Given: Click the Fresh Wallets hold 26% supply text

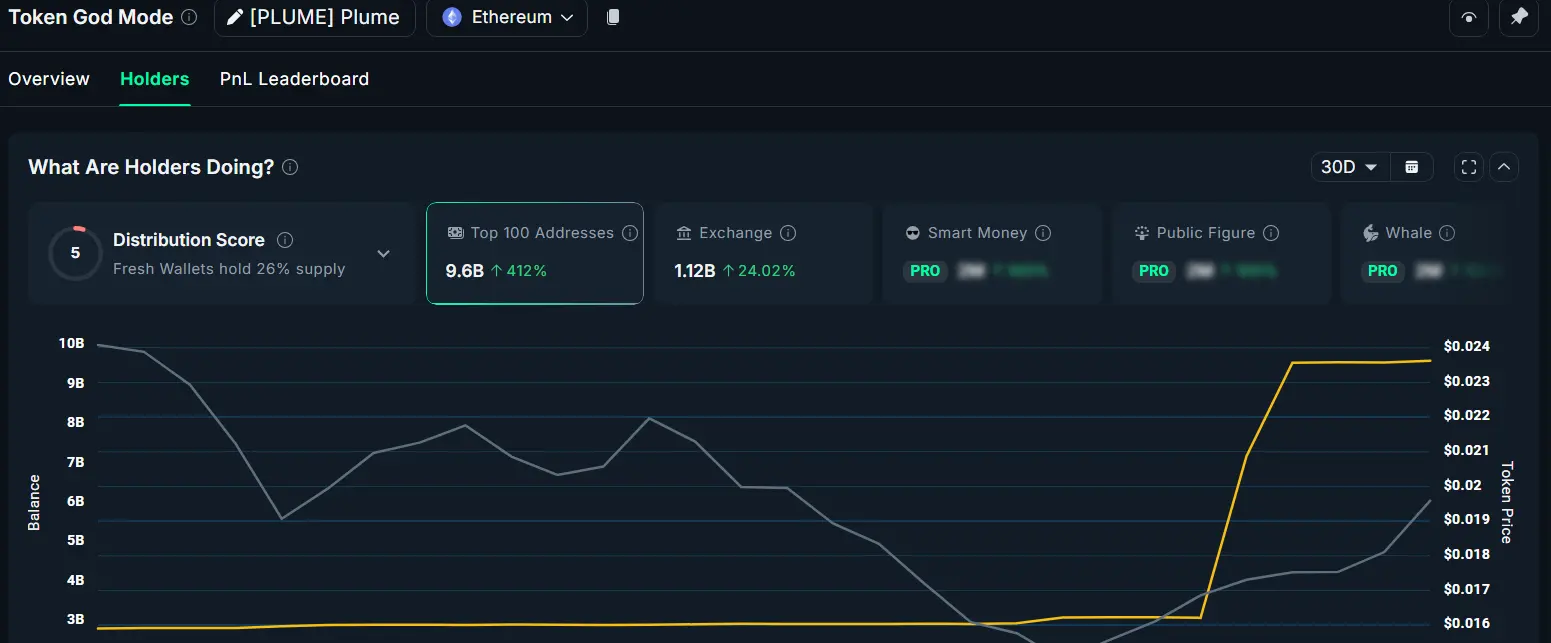Looking at the screenshot, I should click(229, 268).
